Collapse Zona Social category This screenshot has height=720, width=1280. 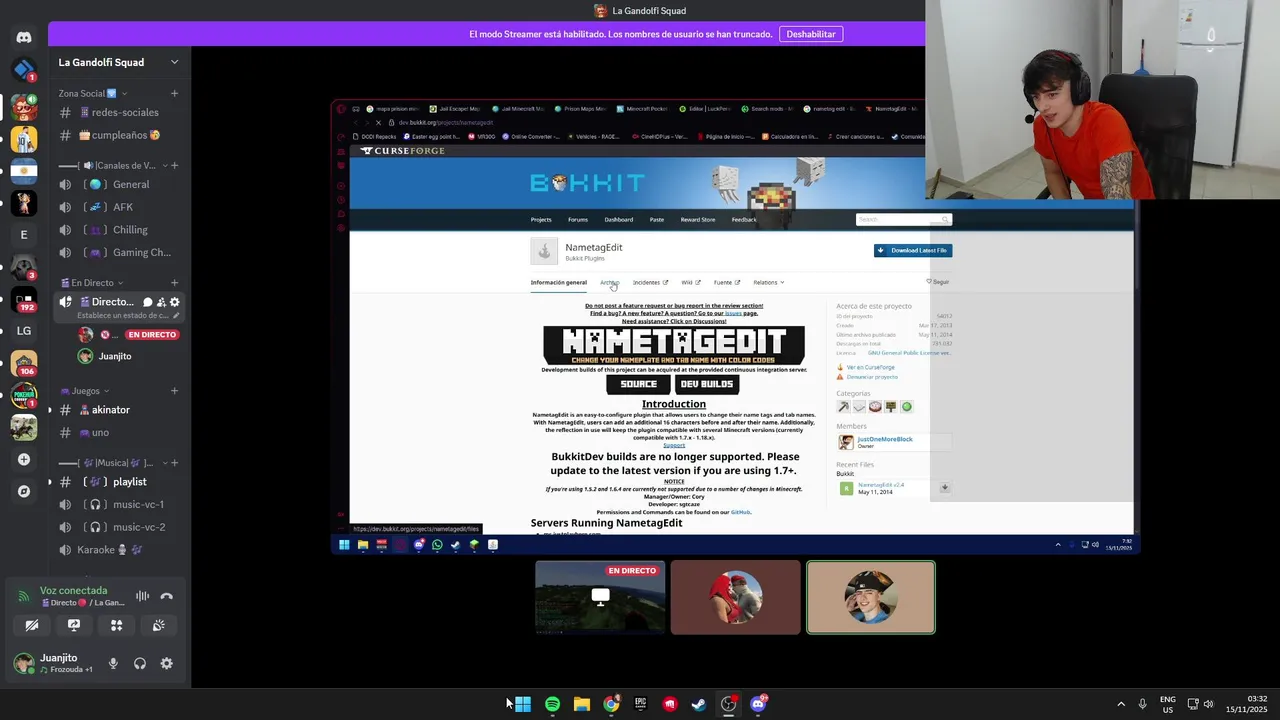(x=92, y=93)
